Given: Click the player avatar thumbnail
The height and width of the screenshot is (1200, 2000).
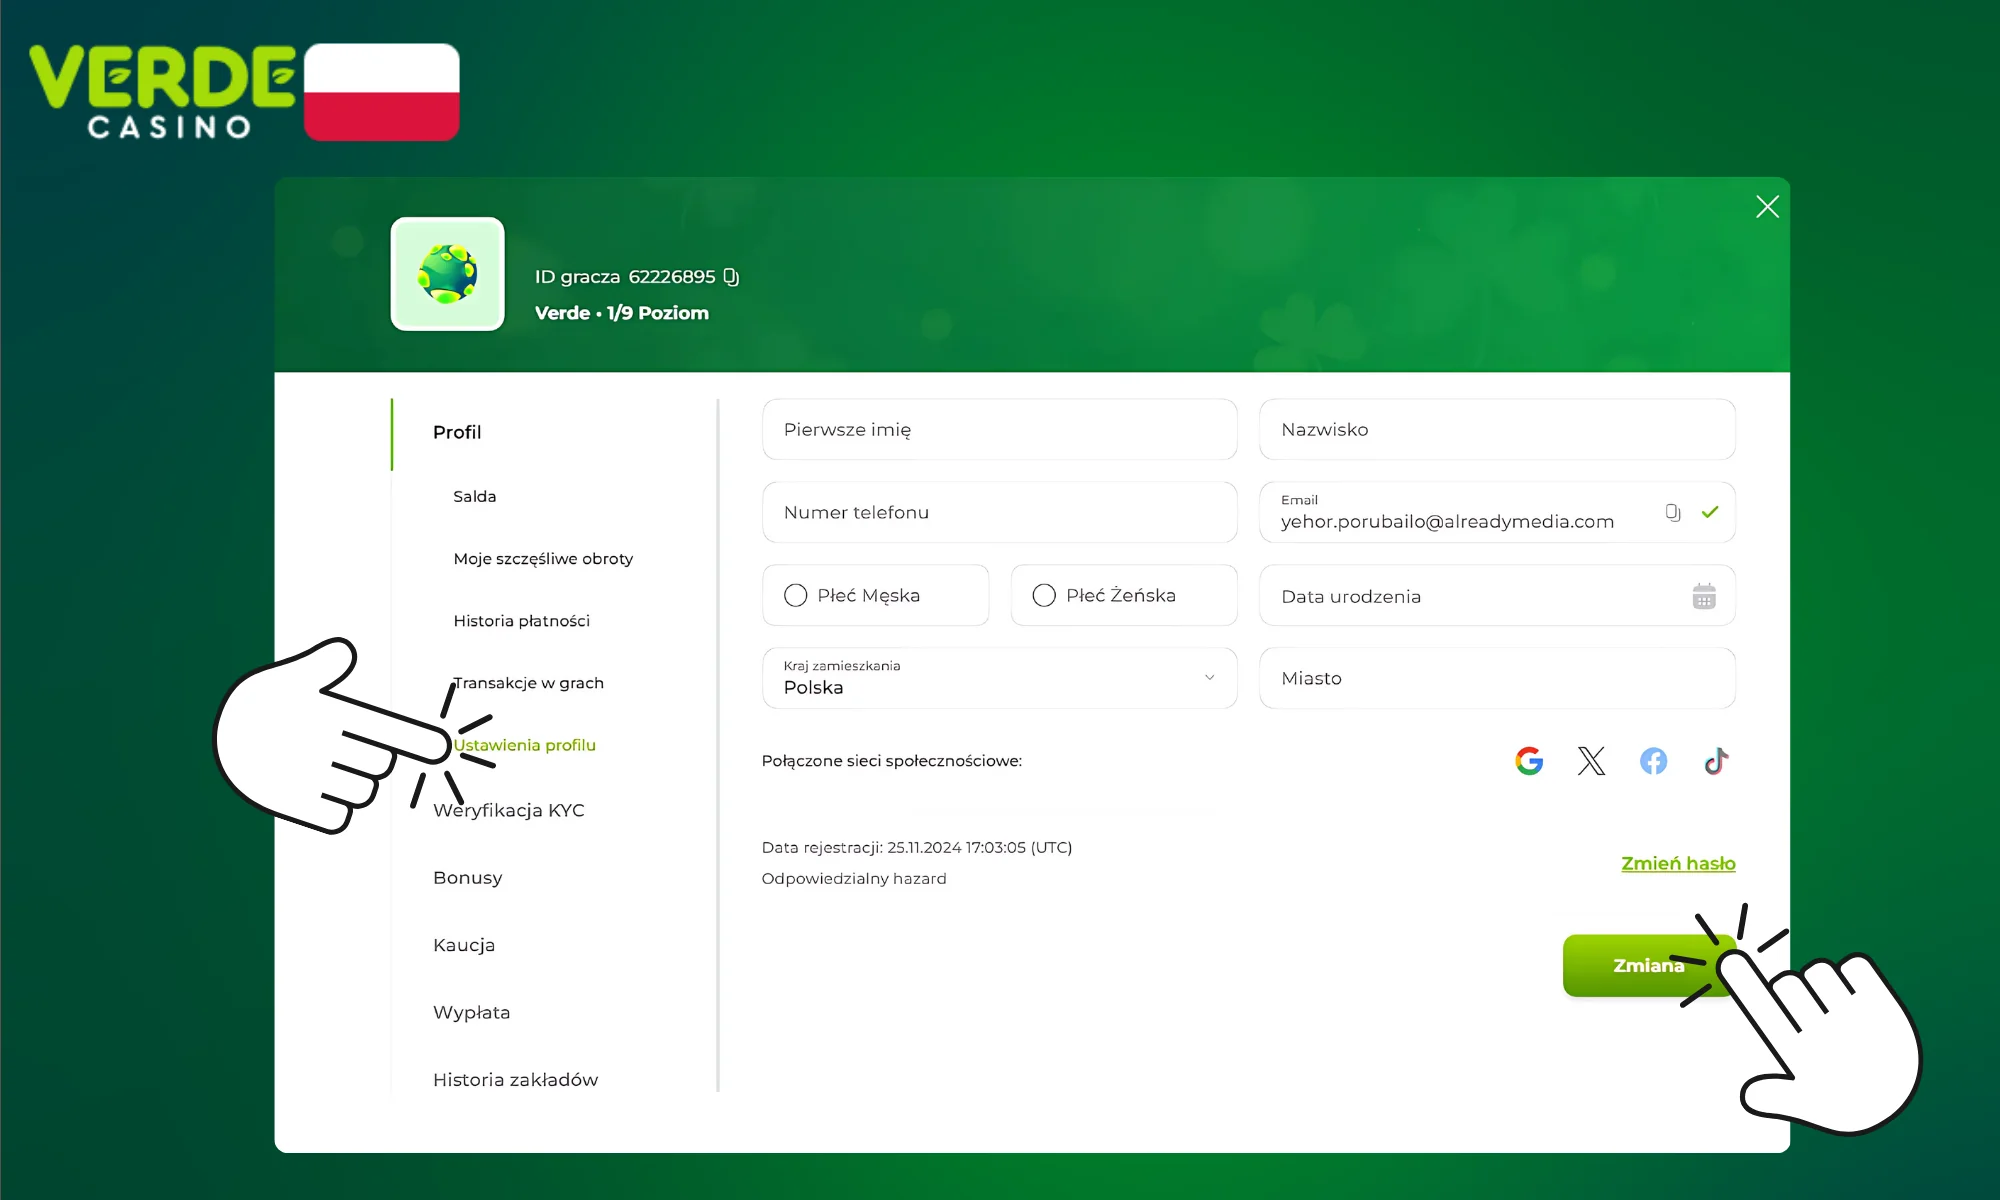Looking at the screenshot, I should coord(447,274).
